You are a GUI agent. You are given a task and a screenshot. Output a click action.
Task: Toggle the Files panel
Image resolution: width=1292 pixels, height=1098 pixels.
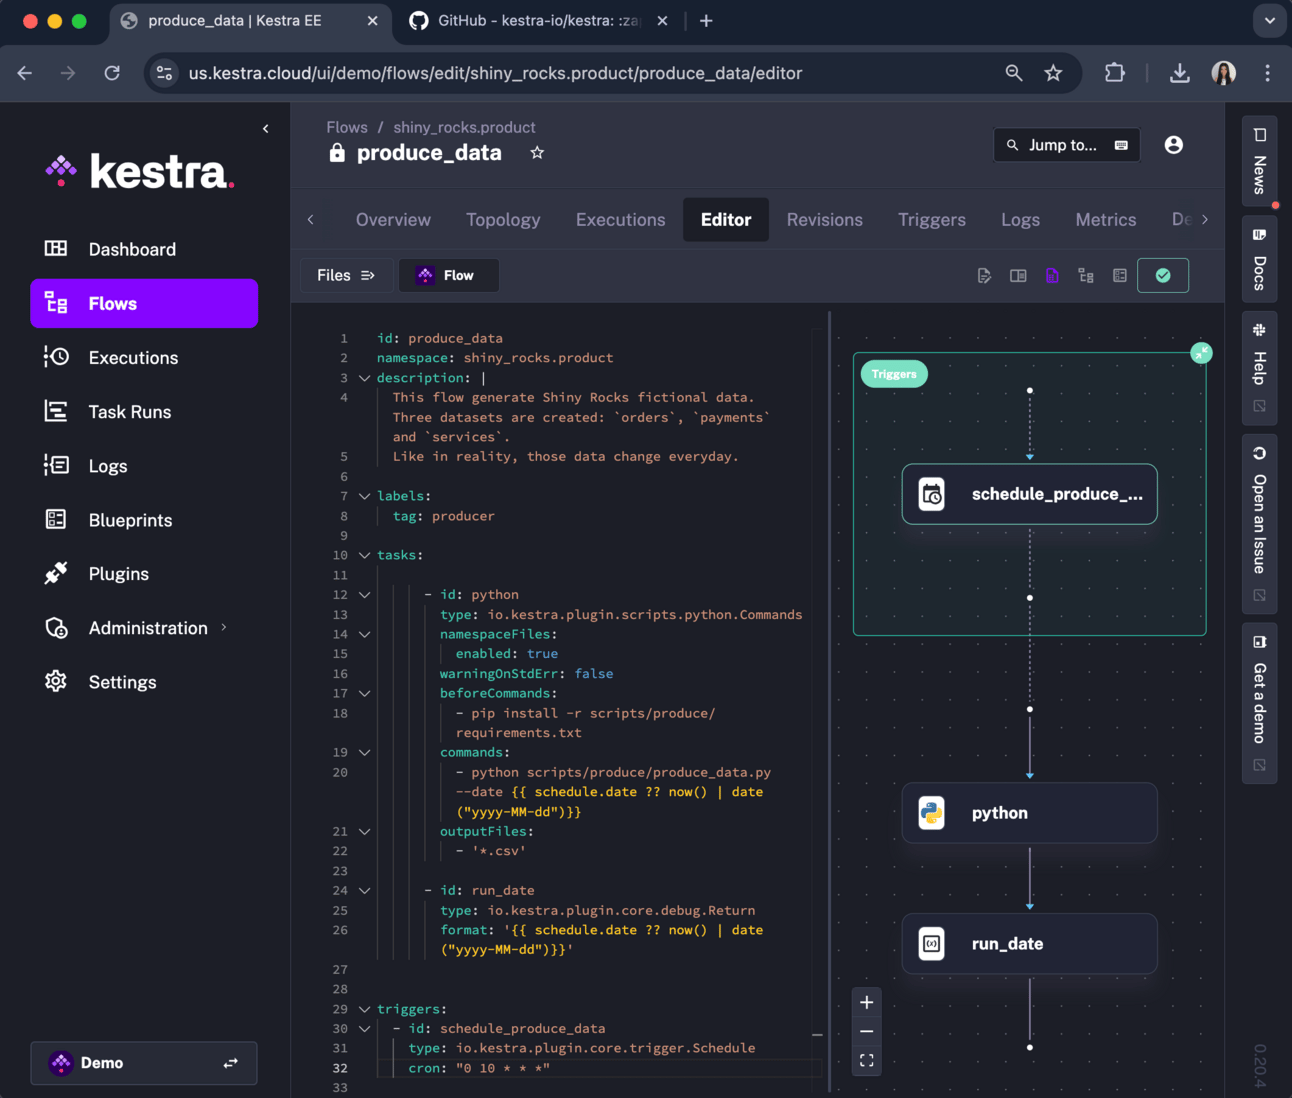345,275
